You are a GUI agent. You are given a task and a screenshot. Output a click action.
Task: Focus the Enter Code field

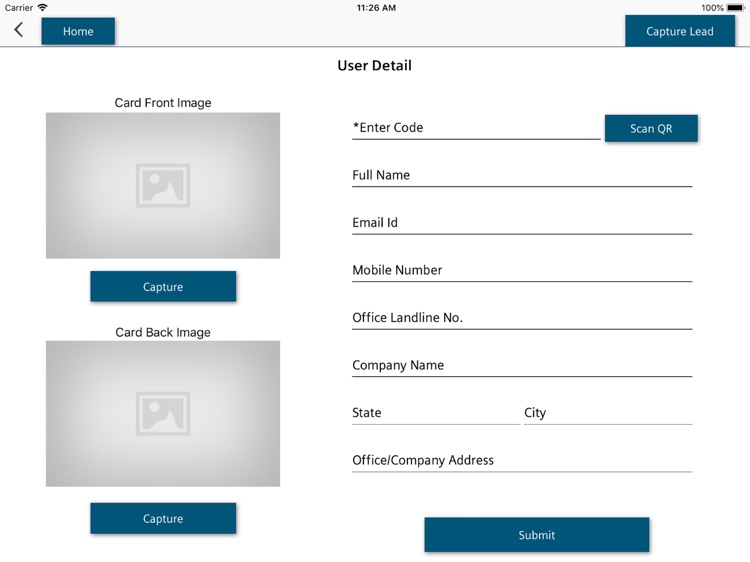(x=476, y=128)
